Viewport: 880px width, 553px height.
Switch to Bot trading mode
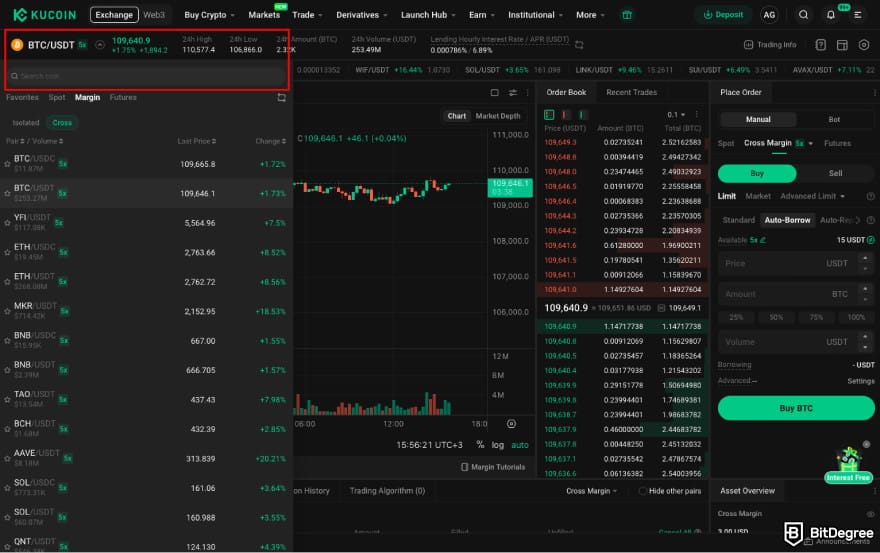tap(834, 120)
